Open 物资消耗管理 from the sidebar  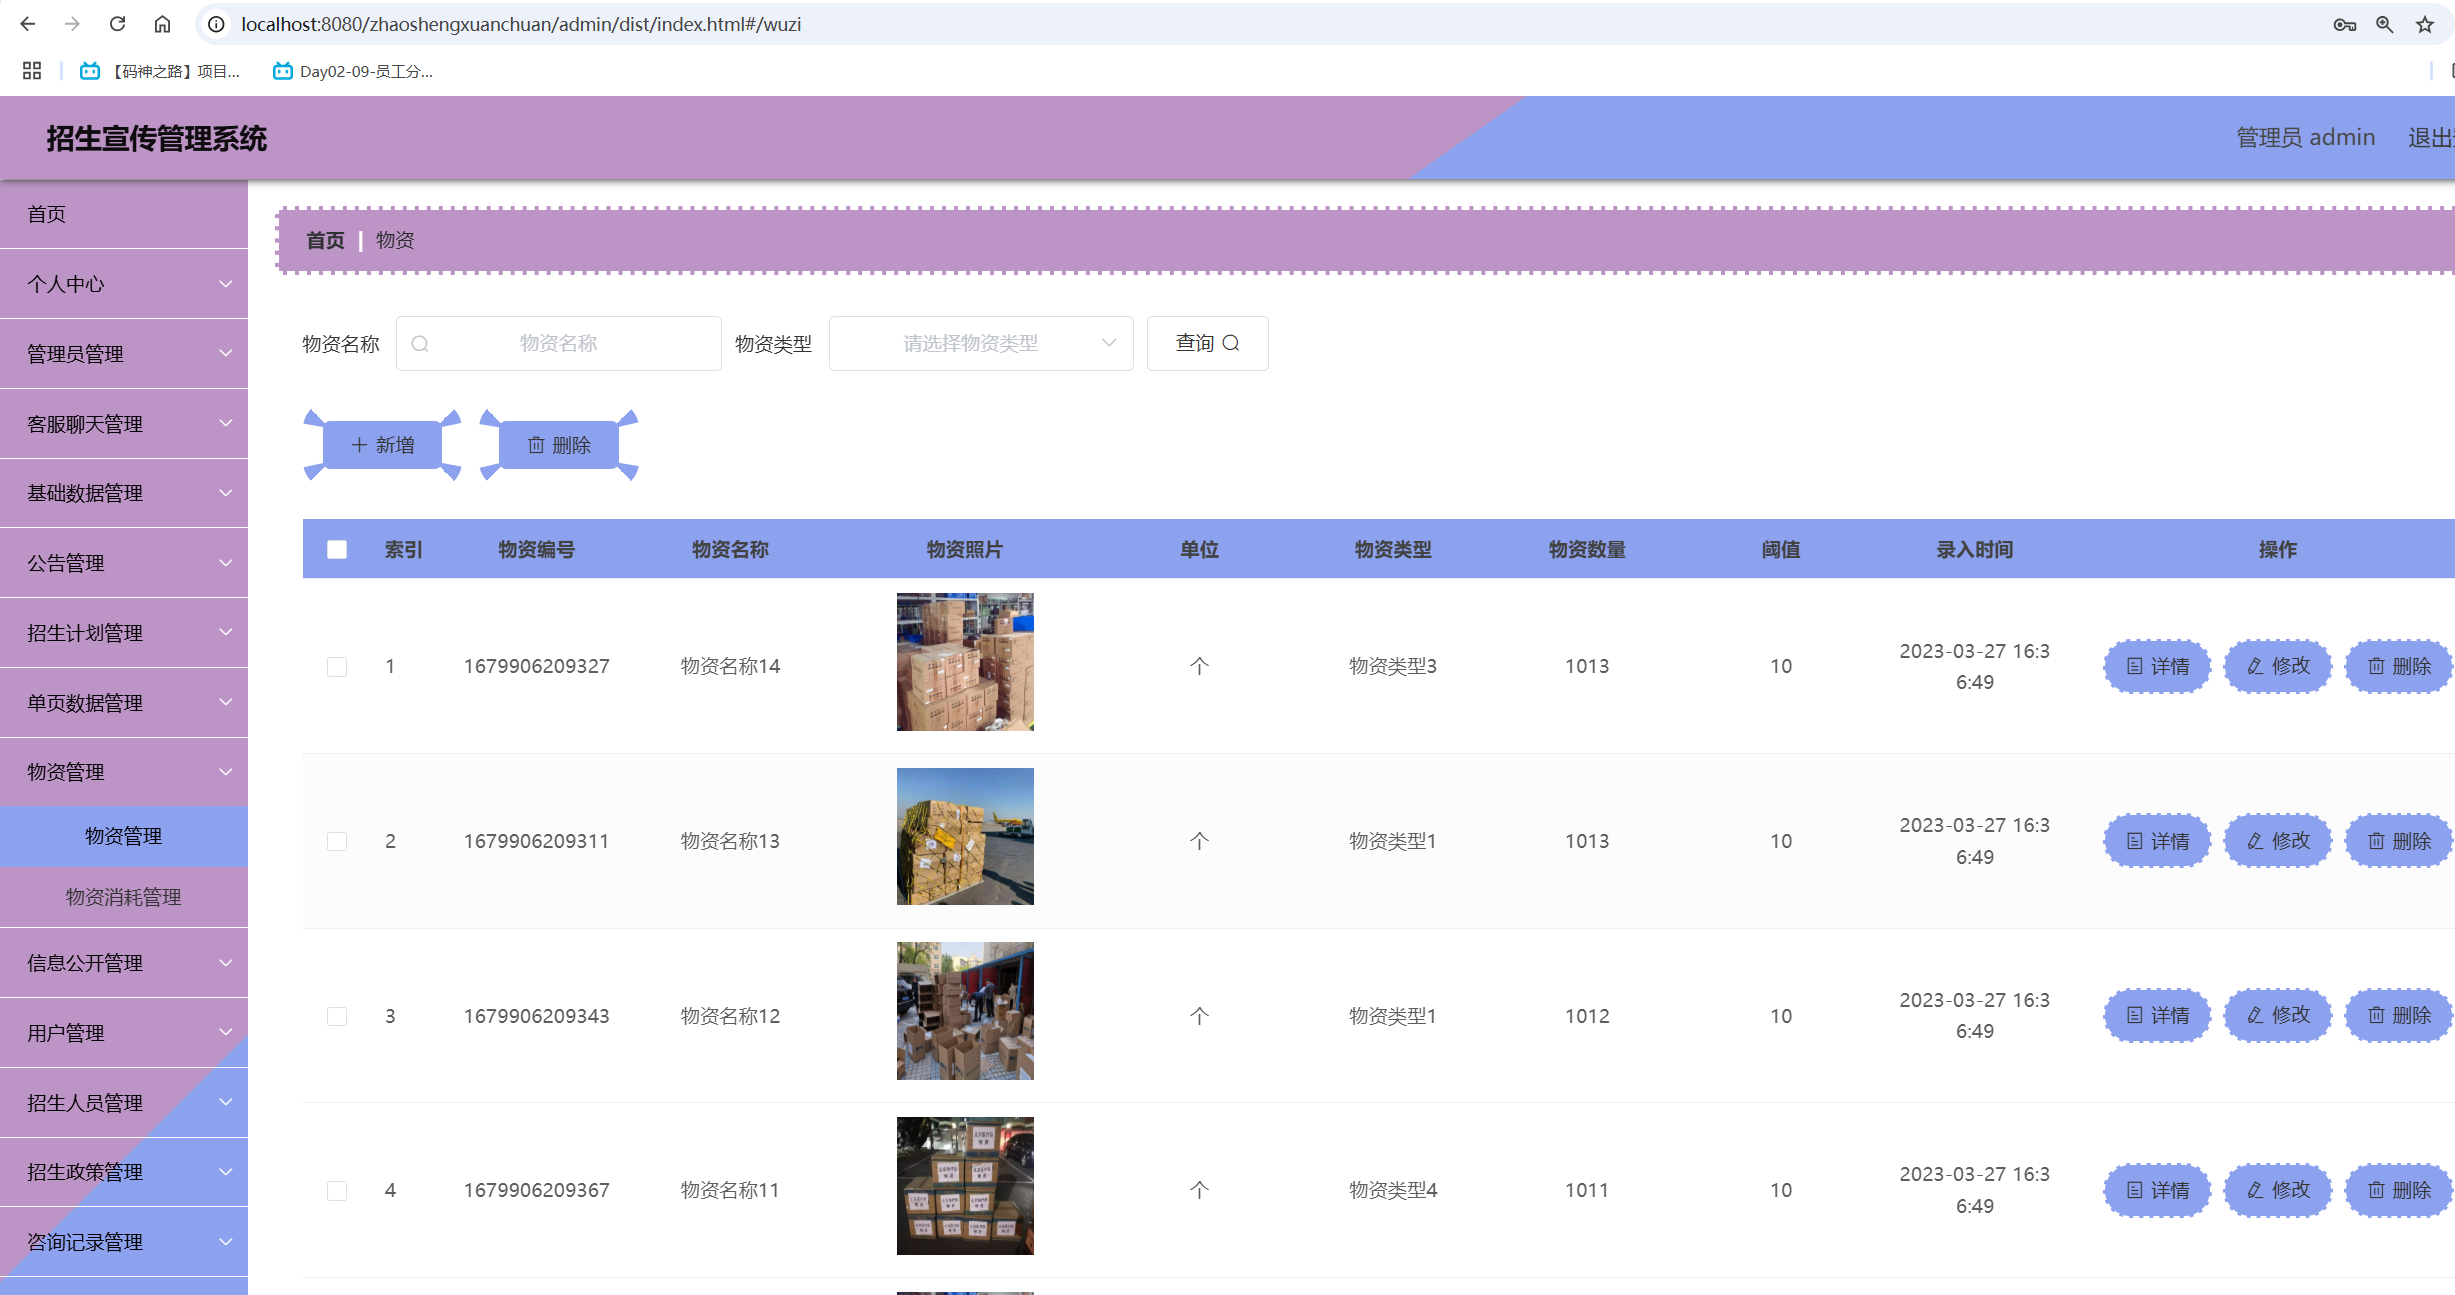(123, 897)
